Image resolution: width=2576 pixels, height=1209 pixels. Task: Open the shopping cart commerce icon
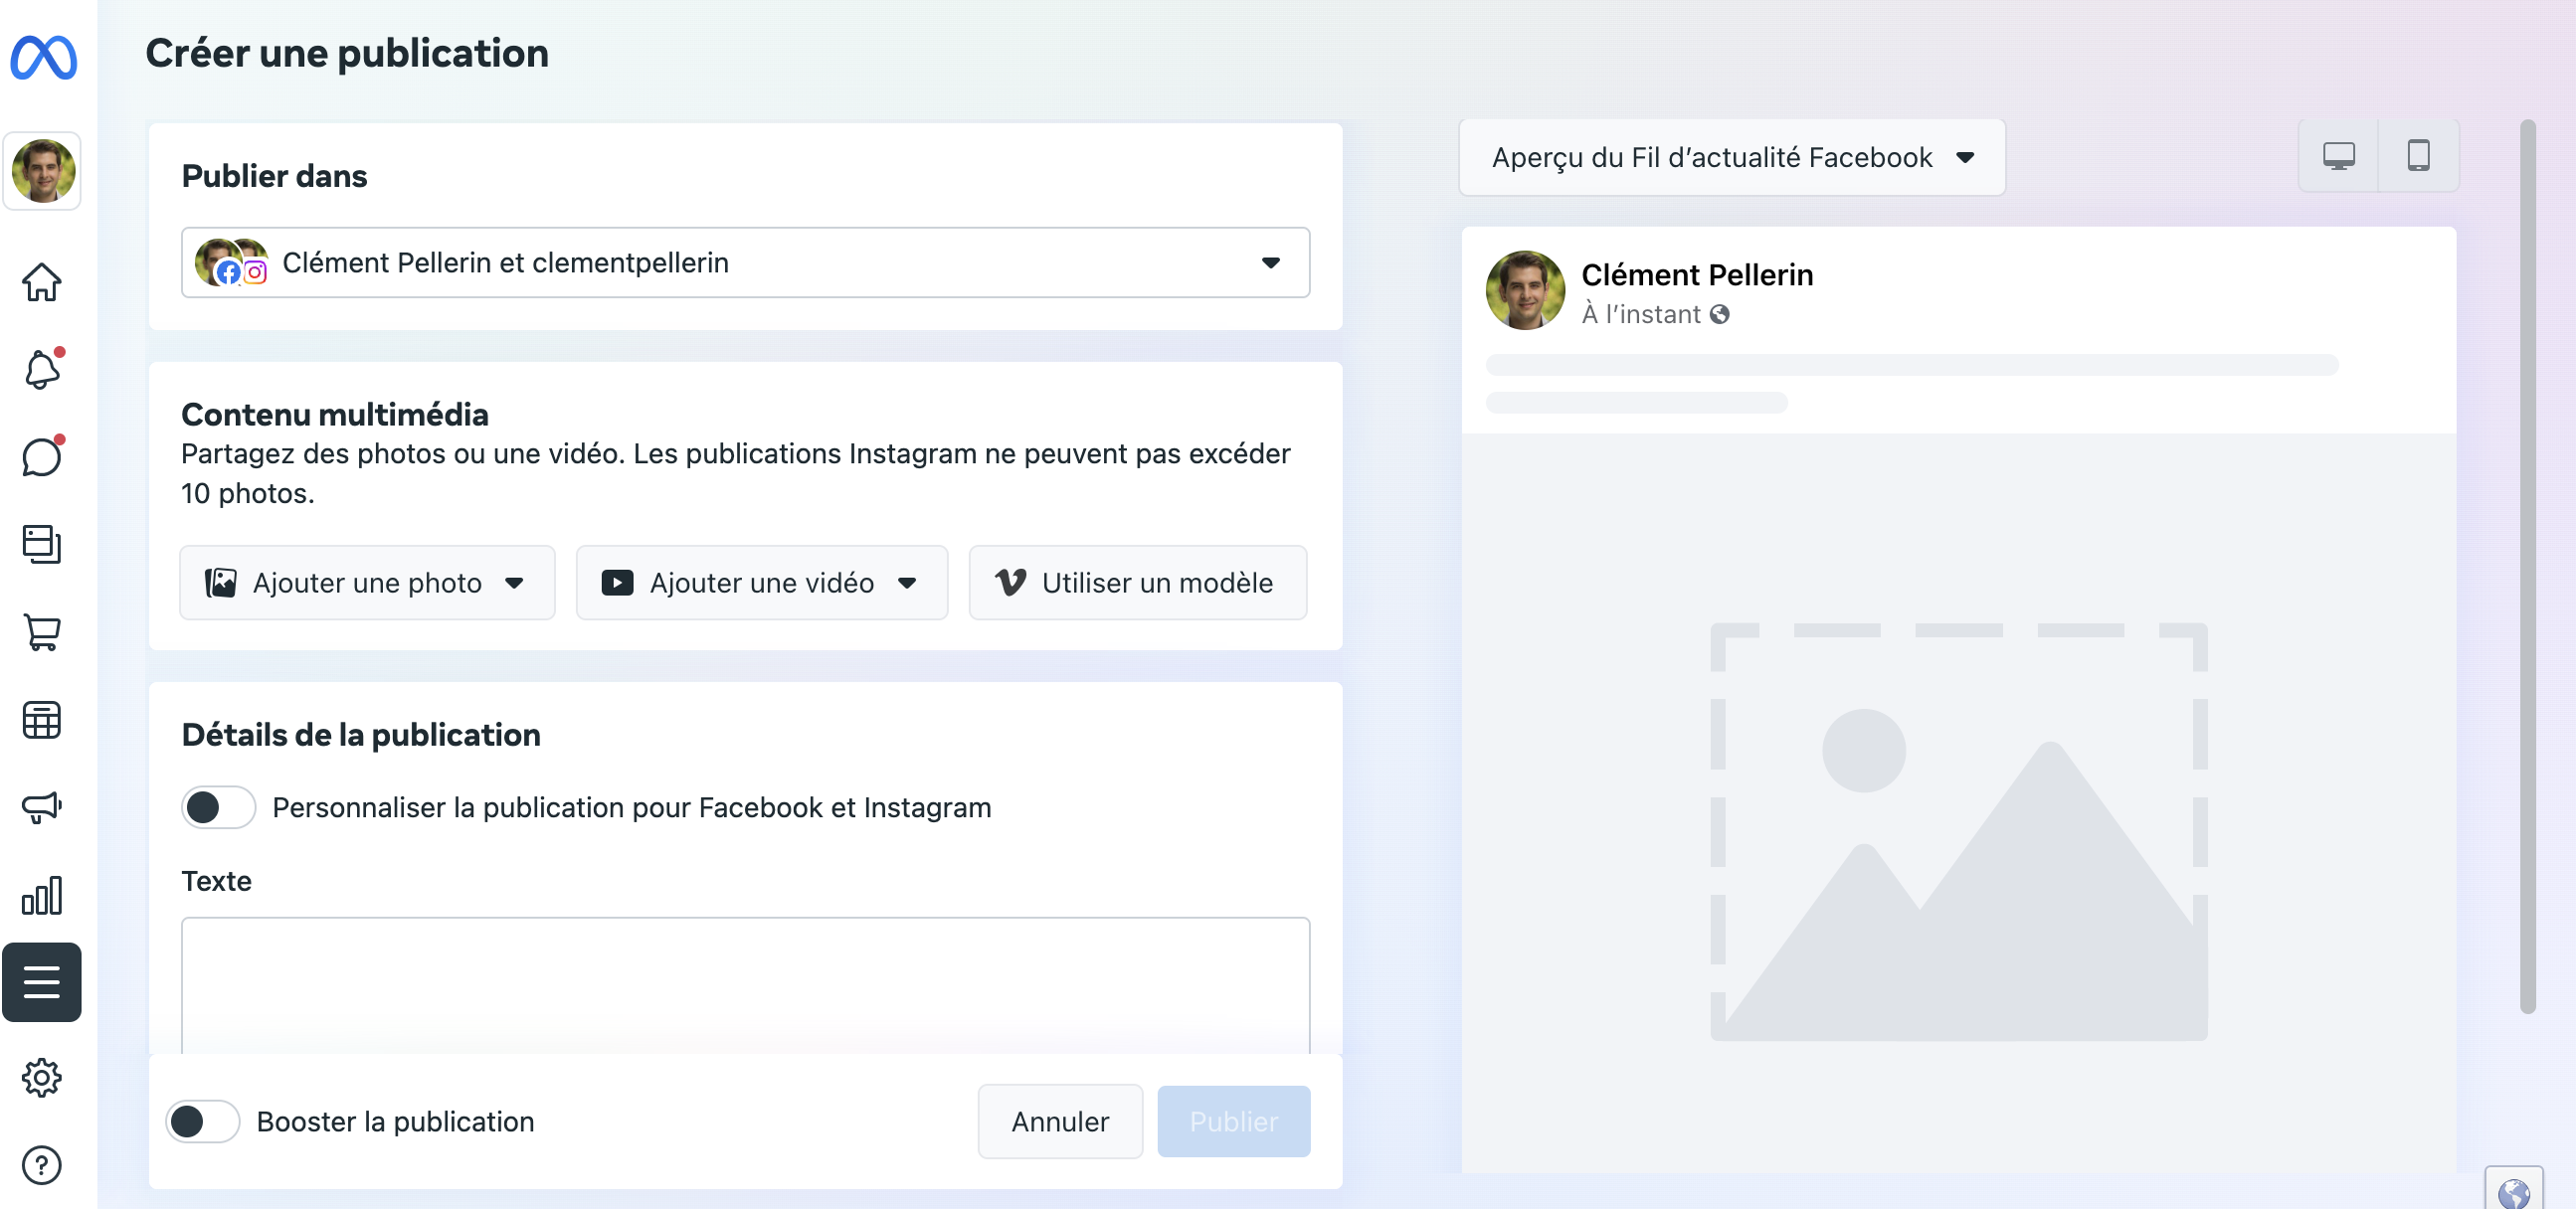(42, 632)
